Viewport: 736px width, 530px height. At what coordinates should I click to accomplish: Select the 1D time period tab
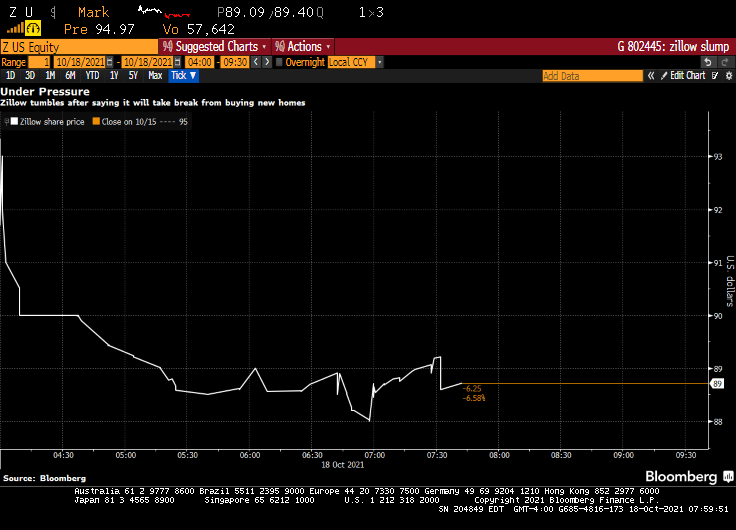click(x=10, y=76)
